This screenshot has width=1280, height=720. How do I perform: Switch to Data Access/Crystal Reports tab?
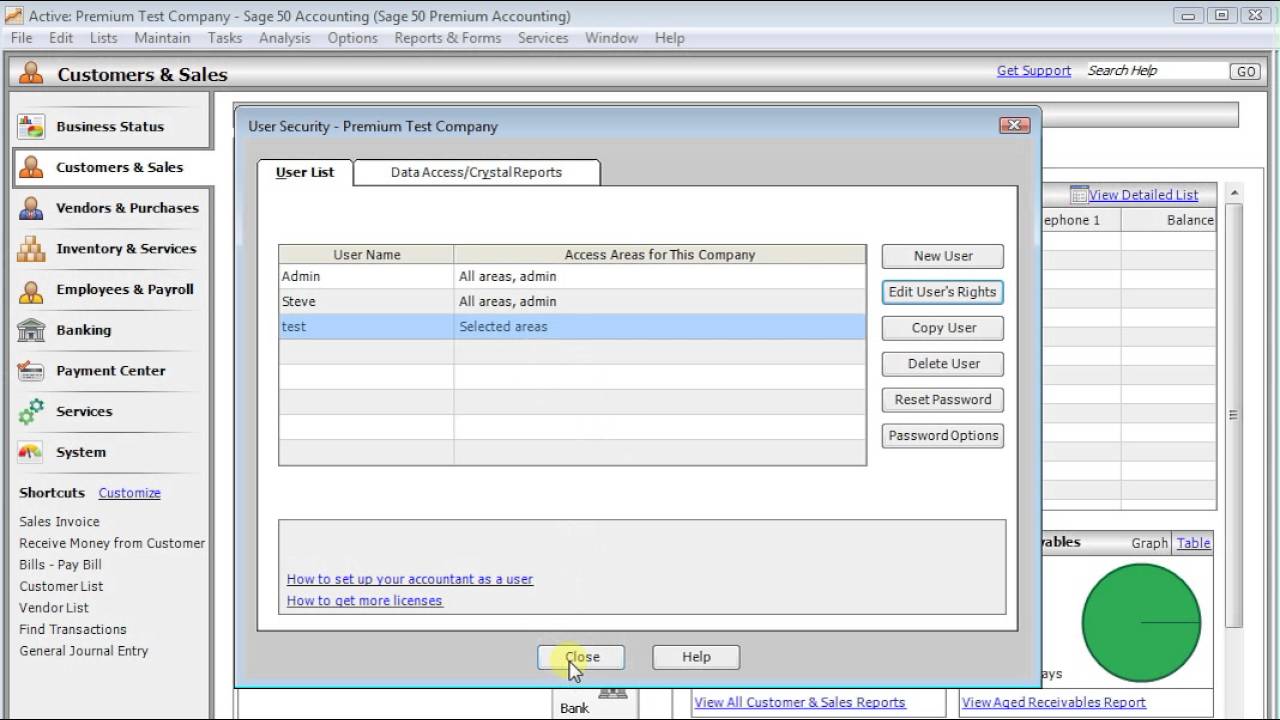pos(476,172)
